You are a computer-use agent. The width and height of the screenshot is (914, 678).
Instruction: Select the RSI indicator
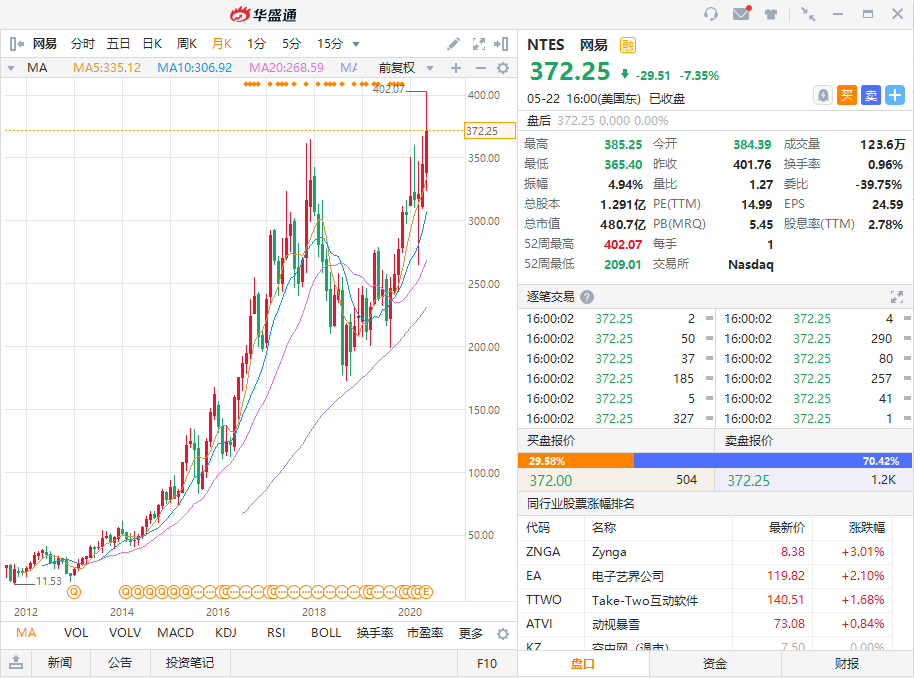[x=276, y=633]
